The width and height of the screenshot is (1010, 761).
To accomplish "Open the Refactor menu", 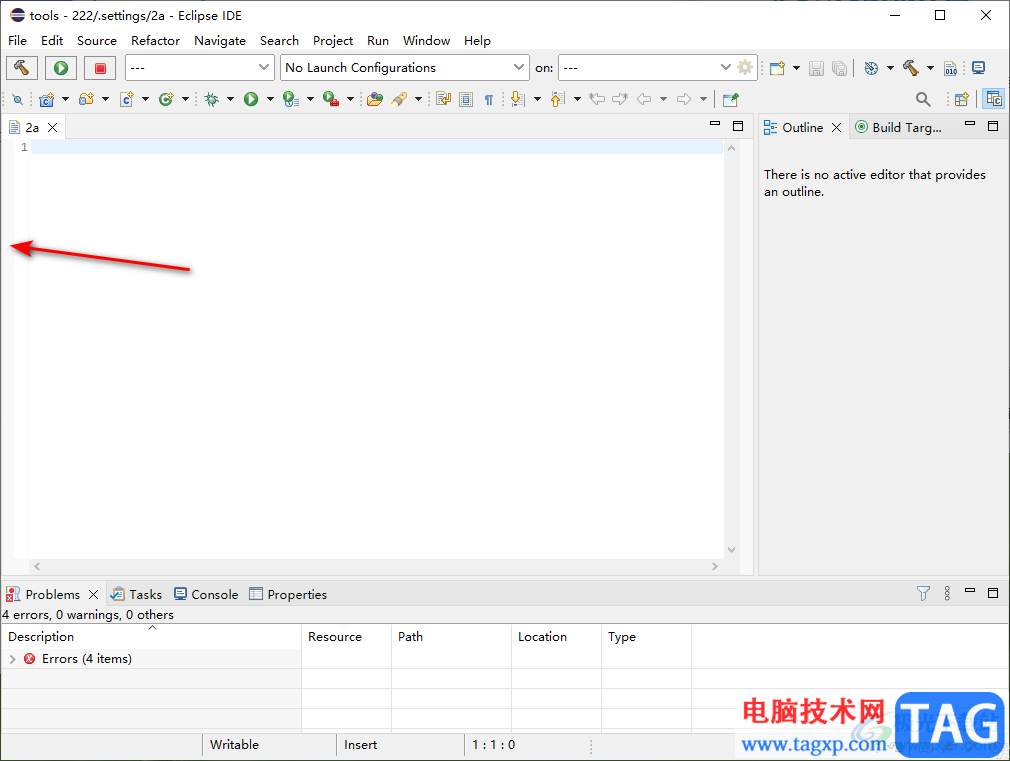I will coord(155,41).
